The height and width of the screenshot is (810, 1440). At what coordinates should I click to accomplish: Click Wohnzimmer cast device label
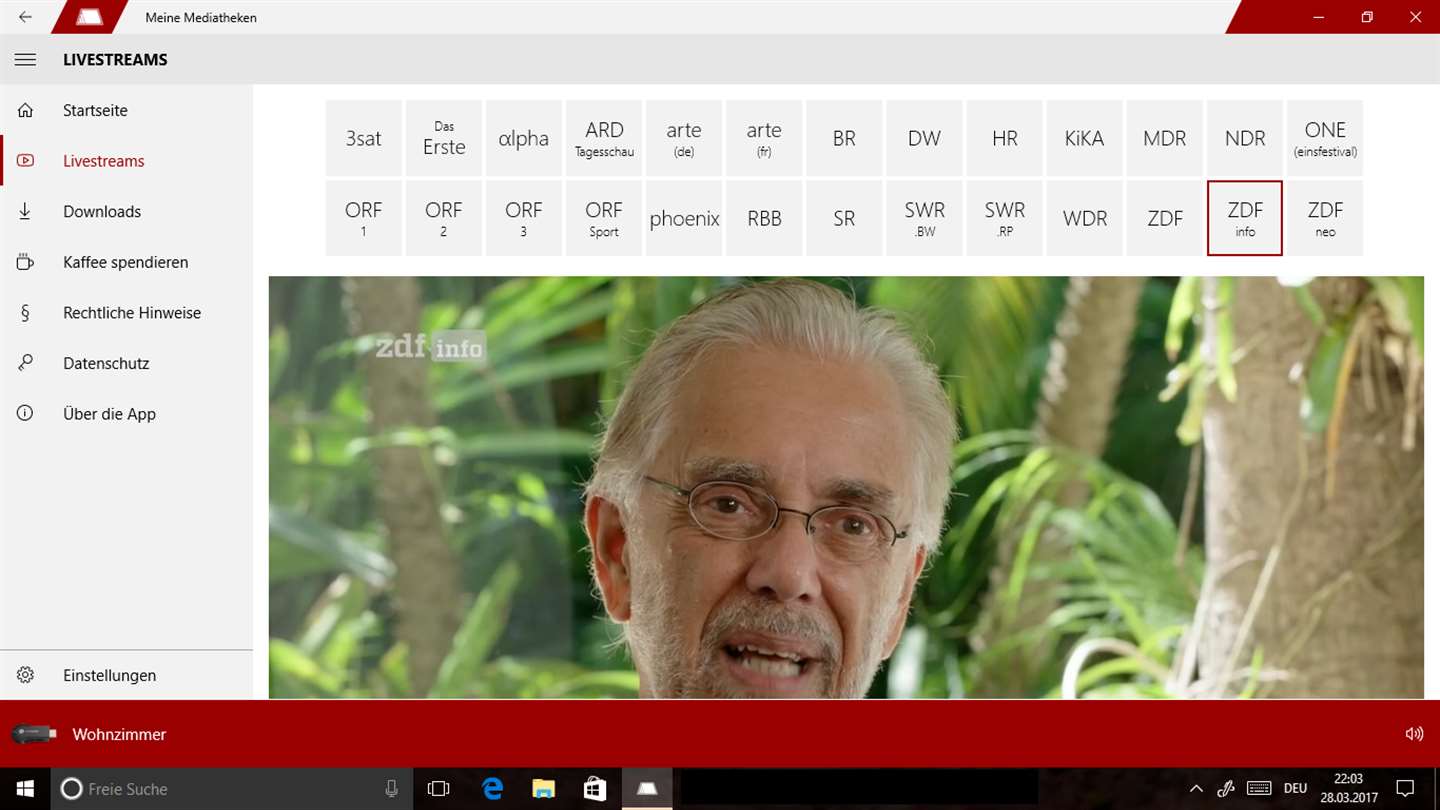coord(119,734)
